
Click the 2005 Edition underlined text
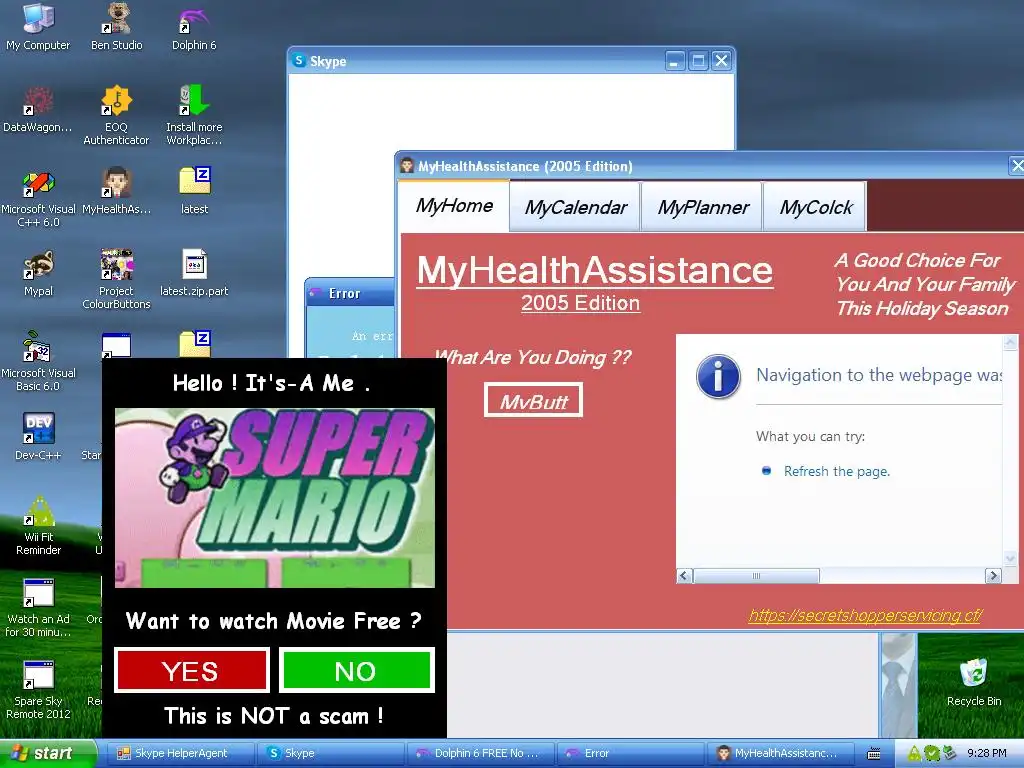click(x=580, y=303)
